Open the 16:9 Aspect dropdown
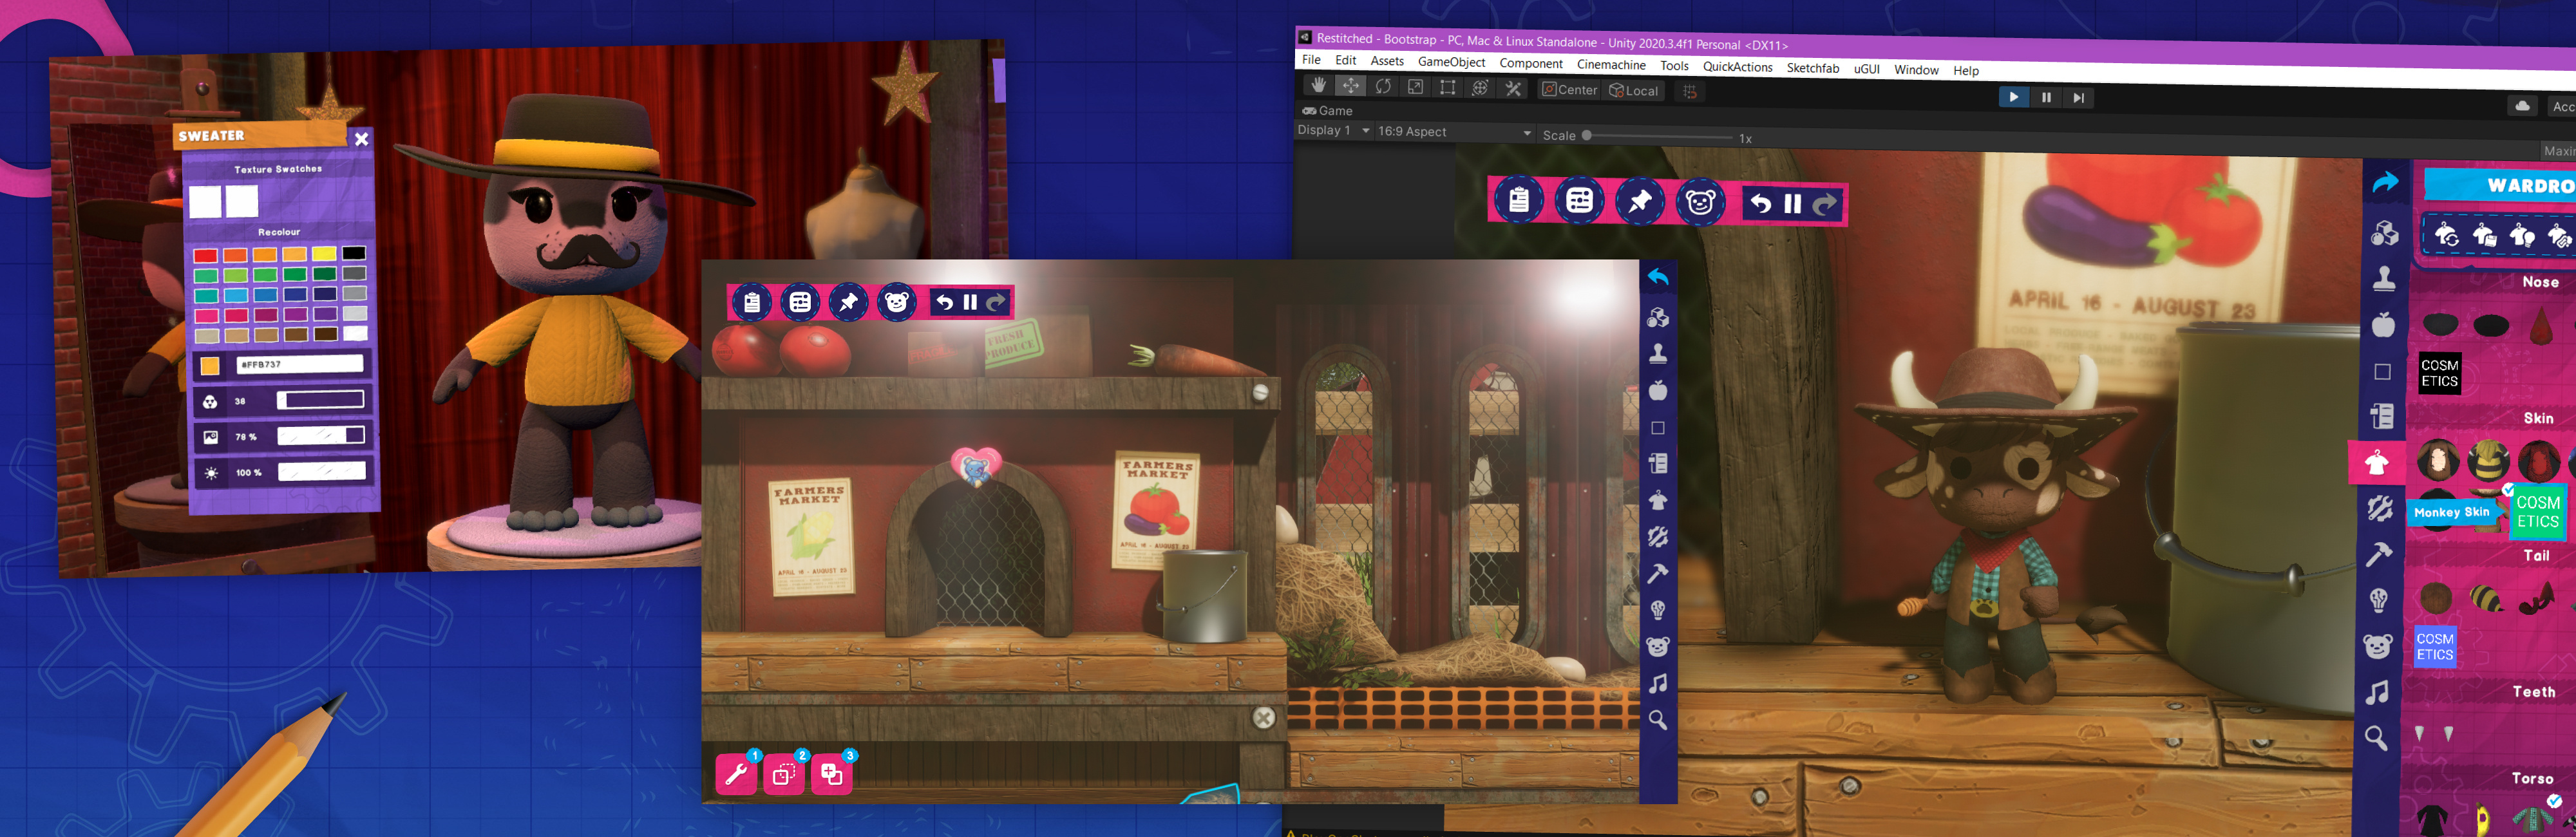 1454,132
